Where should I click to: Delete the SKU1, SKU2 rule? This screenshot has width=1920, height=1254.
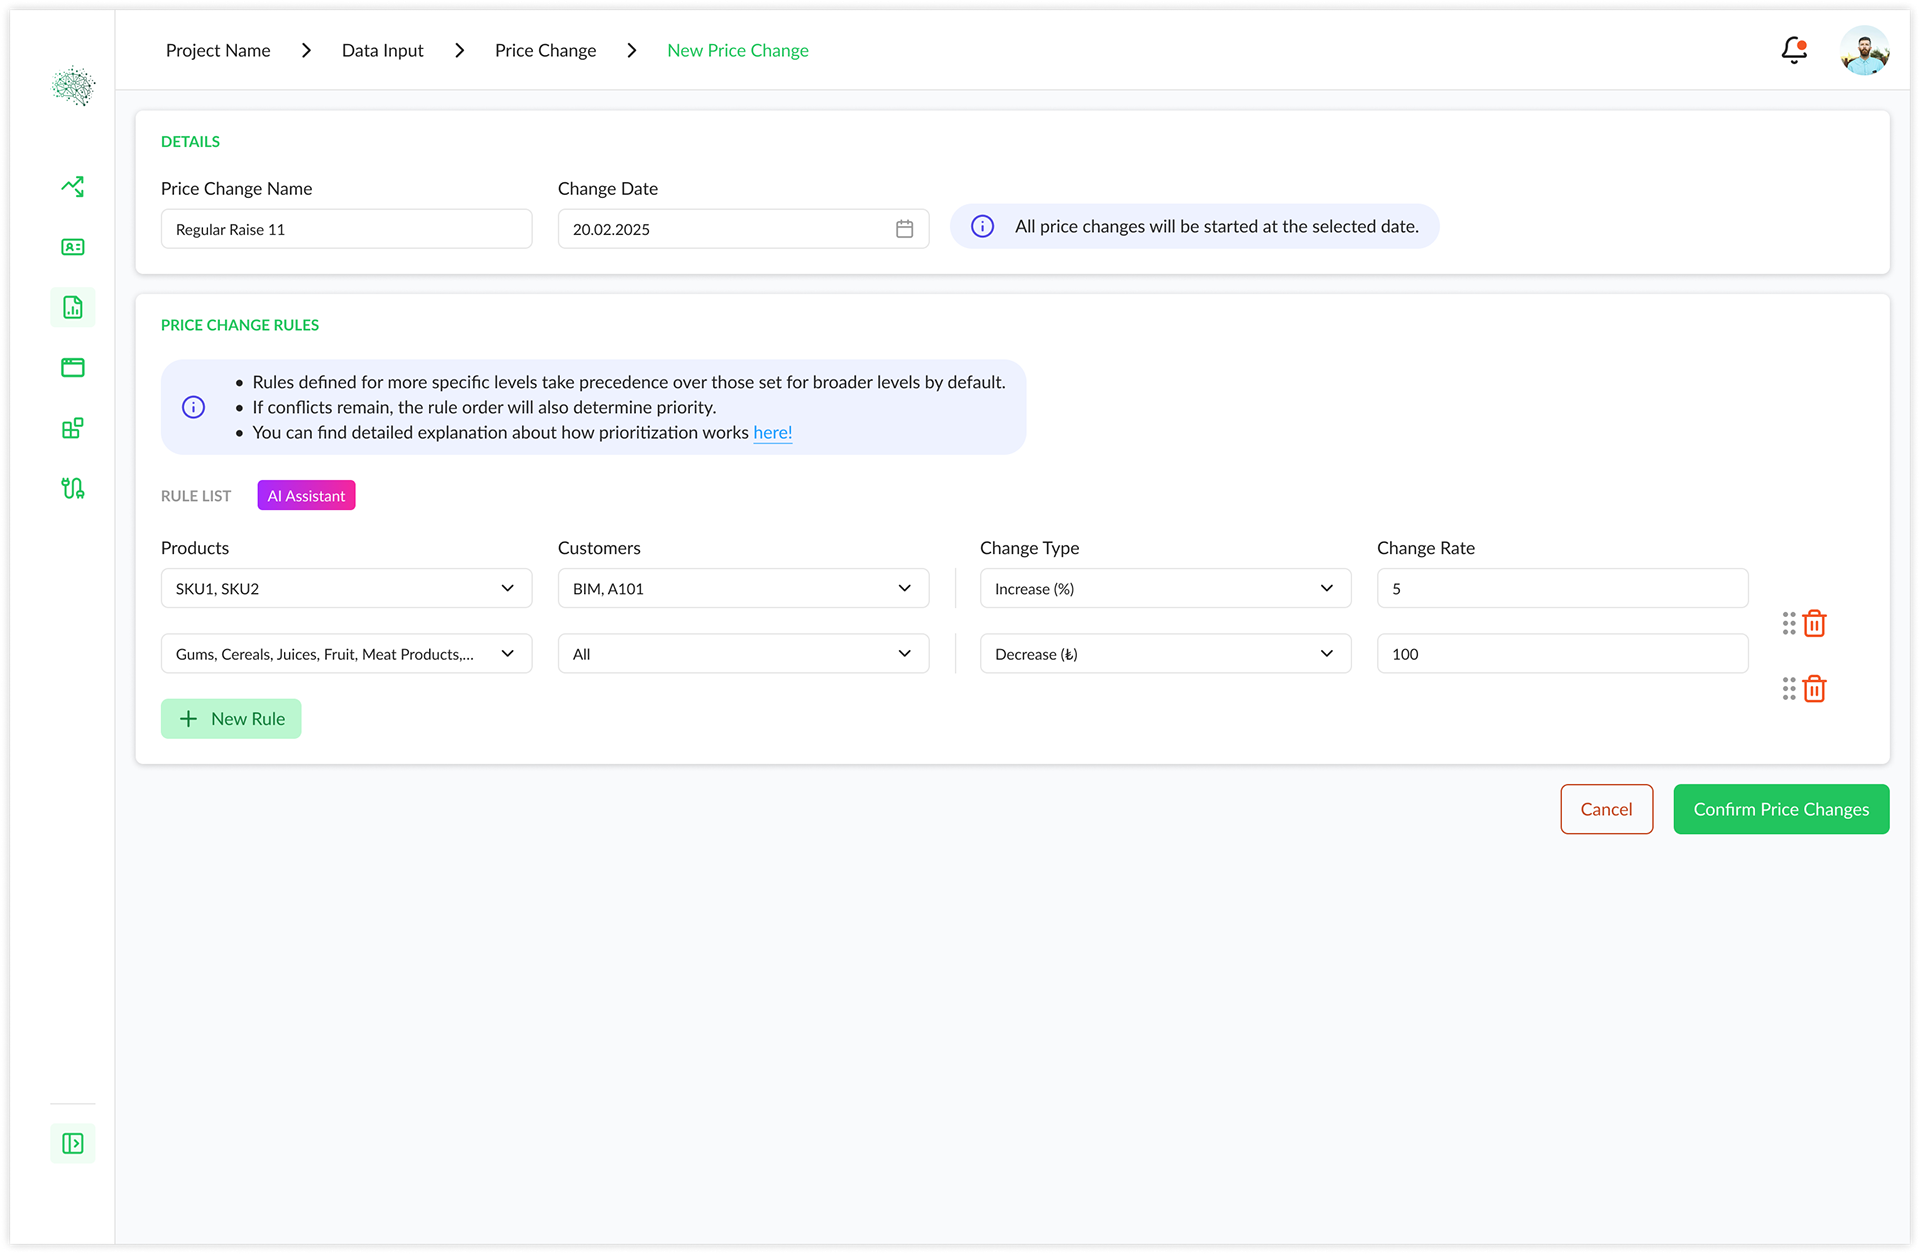click(1814, 624)
